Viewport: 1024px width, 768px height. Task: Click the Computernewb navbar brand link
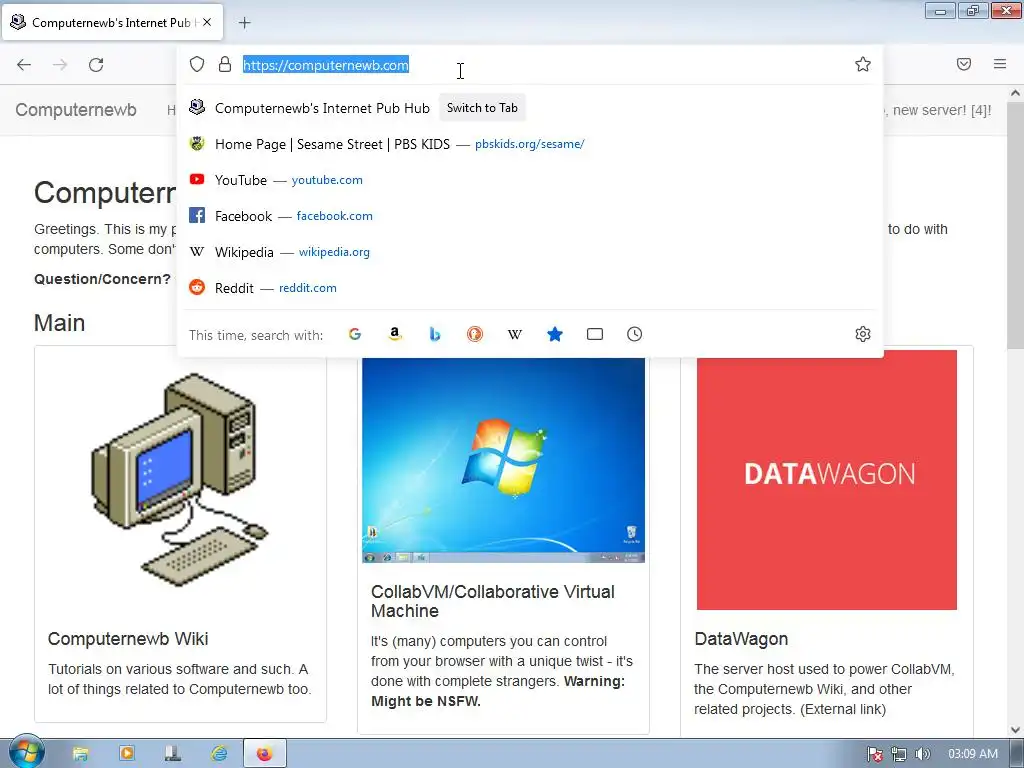click(x=76, y=110)
